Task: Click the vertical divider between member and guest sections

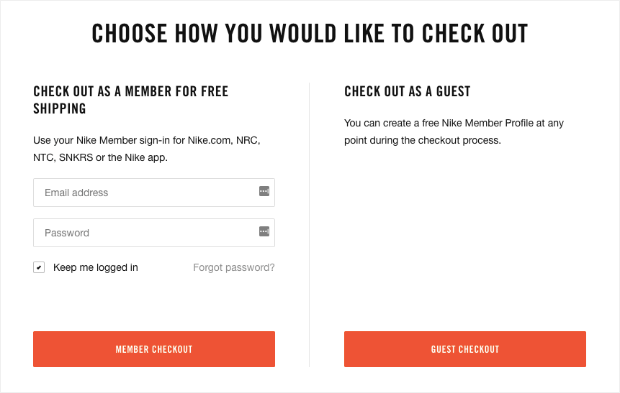Action: pyautogui.click(x=310, y=225)
